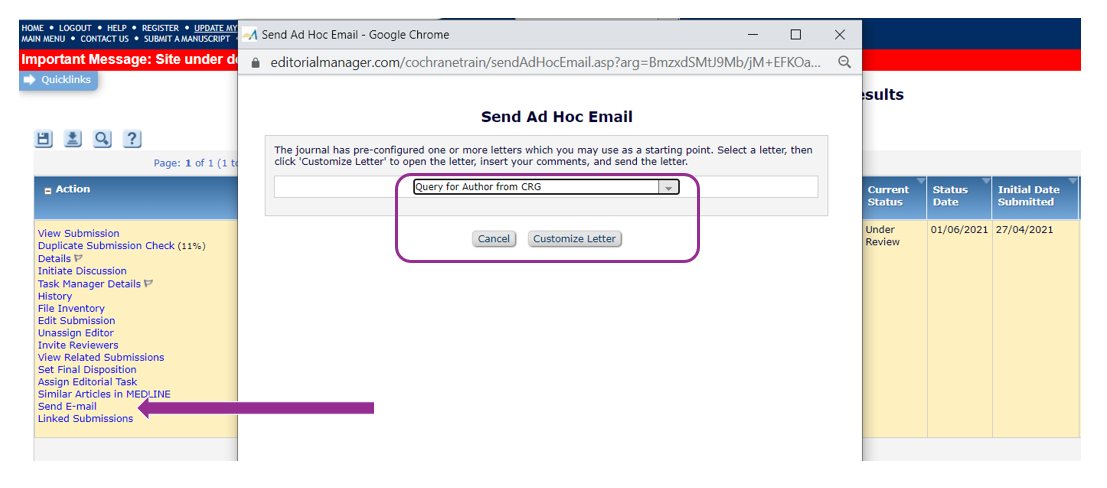
Task: Click the Send E-mail action link
Action: [67, 406]
